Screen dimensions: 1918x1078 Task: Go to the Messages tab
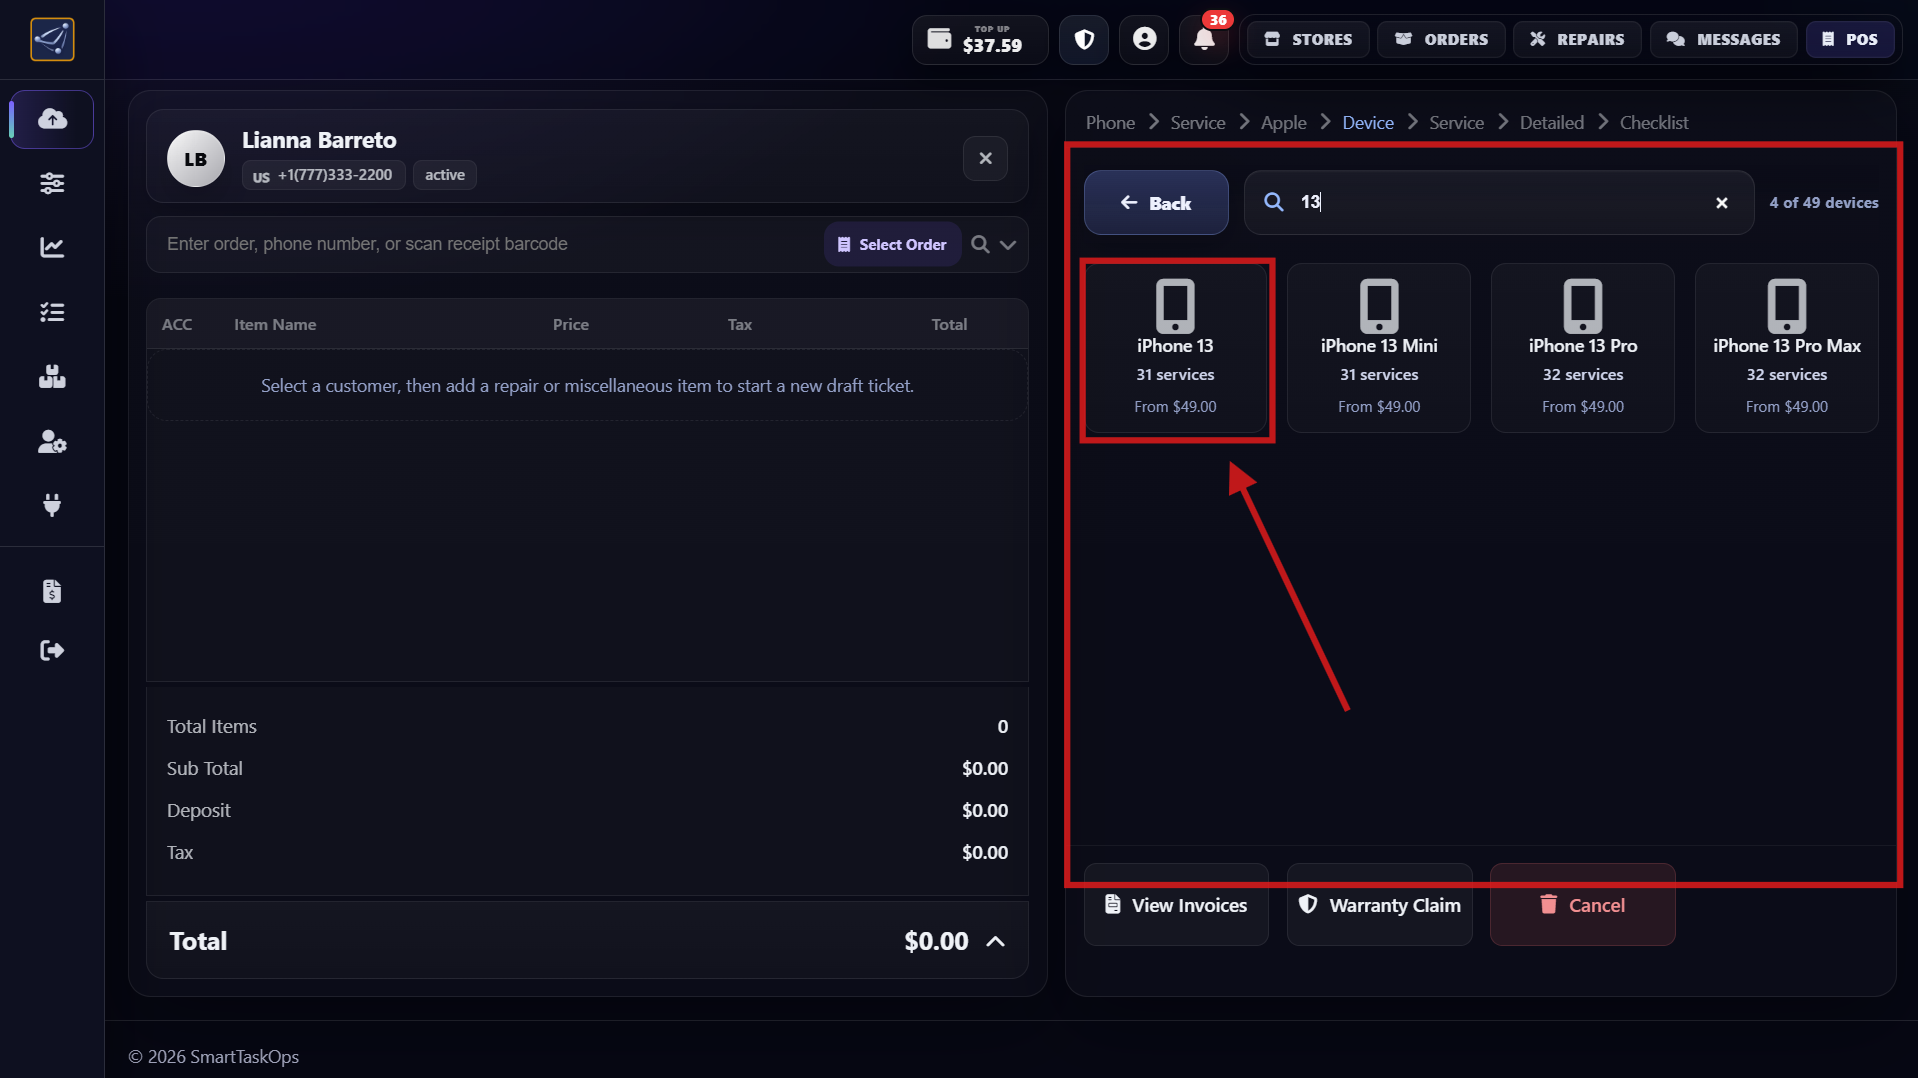[x=1723, y=40]
